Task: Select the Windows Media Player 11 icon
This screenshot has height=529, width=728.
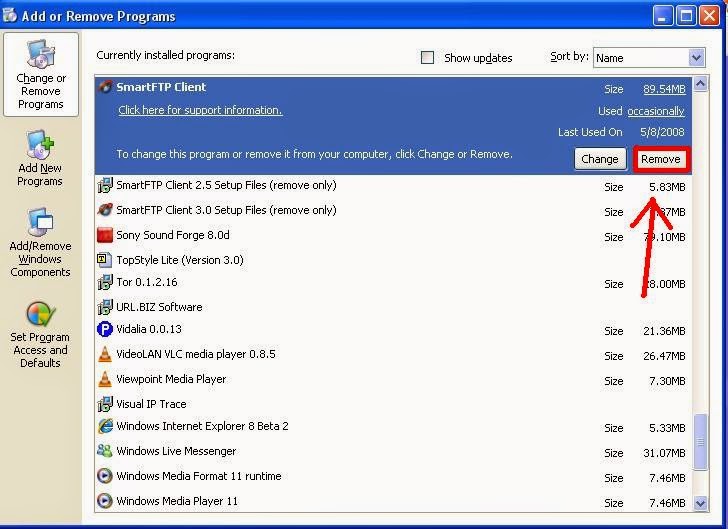Action: tap(105, 501)
